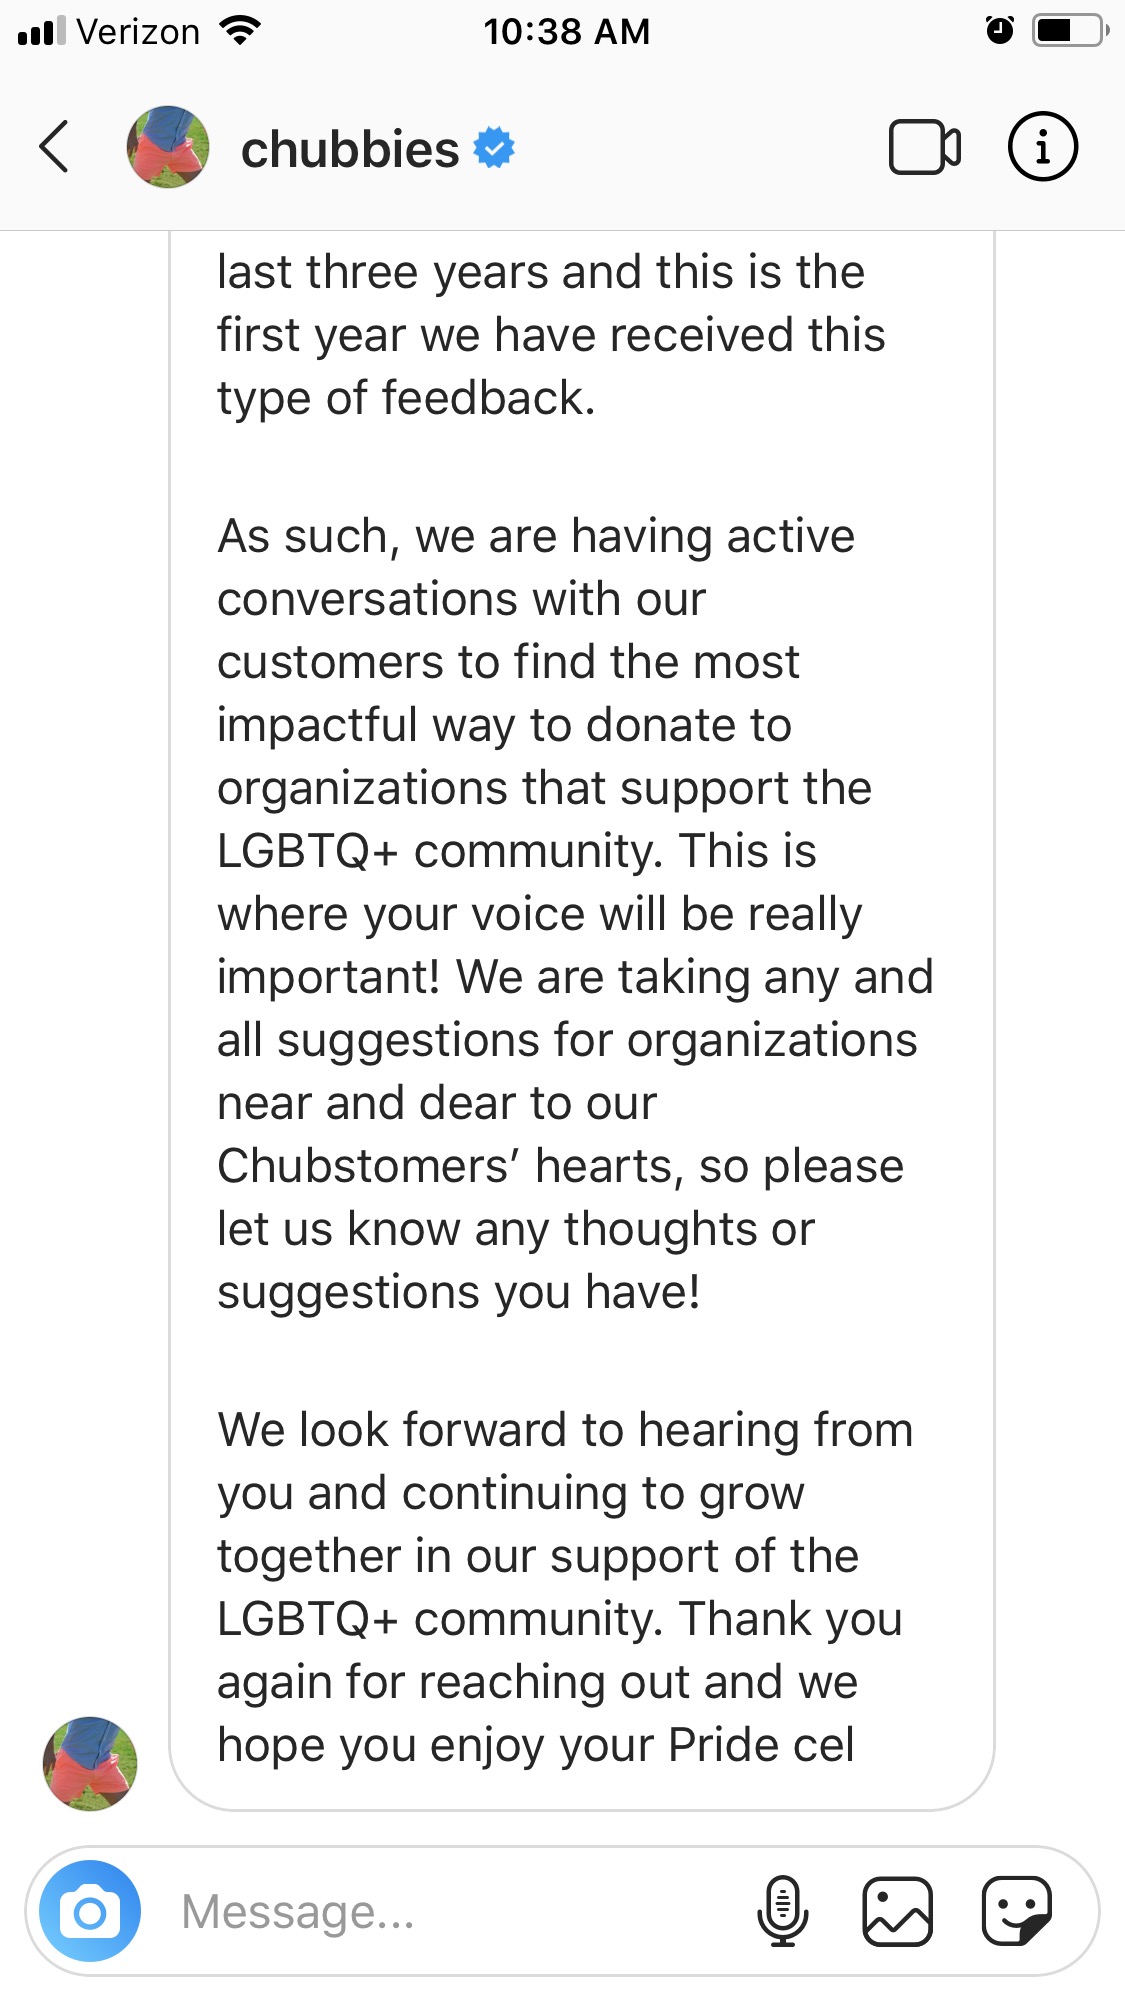Tap the Wi-Fi signal status icon

coord(239,31)
